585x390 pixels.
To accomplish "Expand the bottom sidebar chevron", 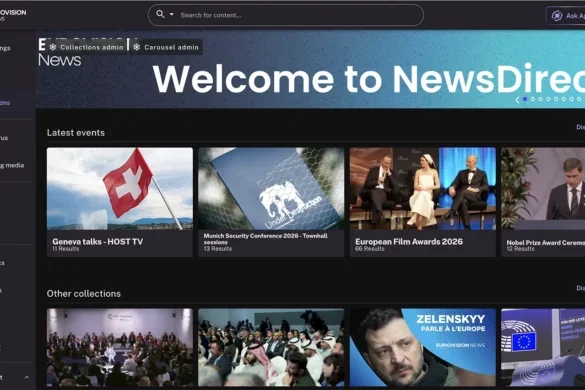I will (26, 377).
